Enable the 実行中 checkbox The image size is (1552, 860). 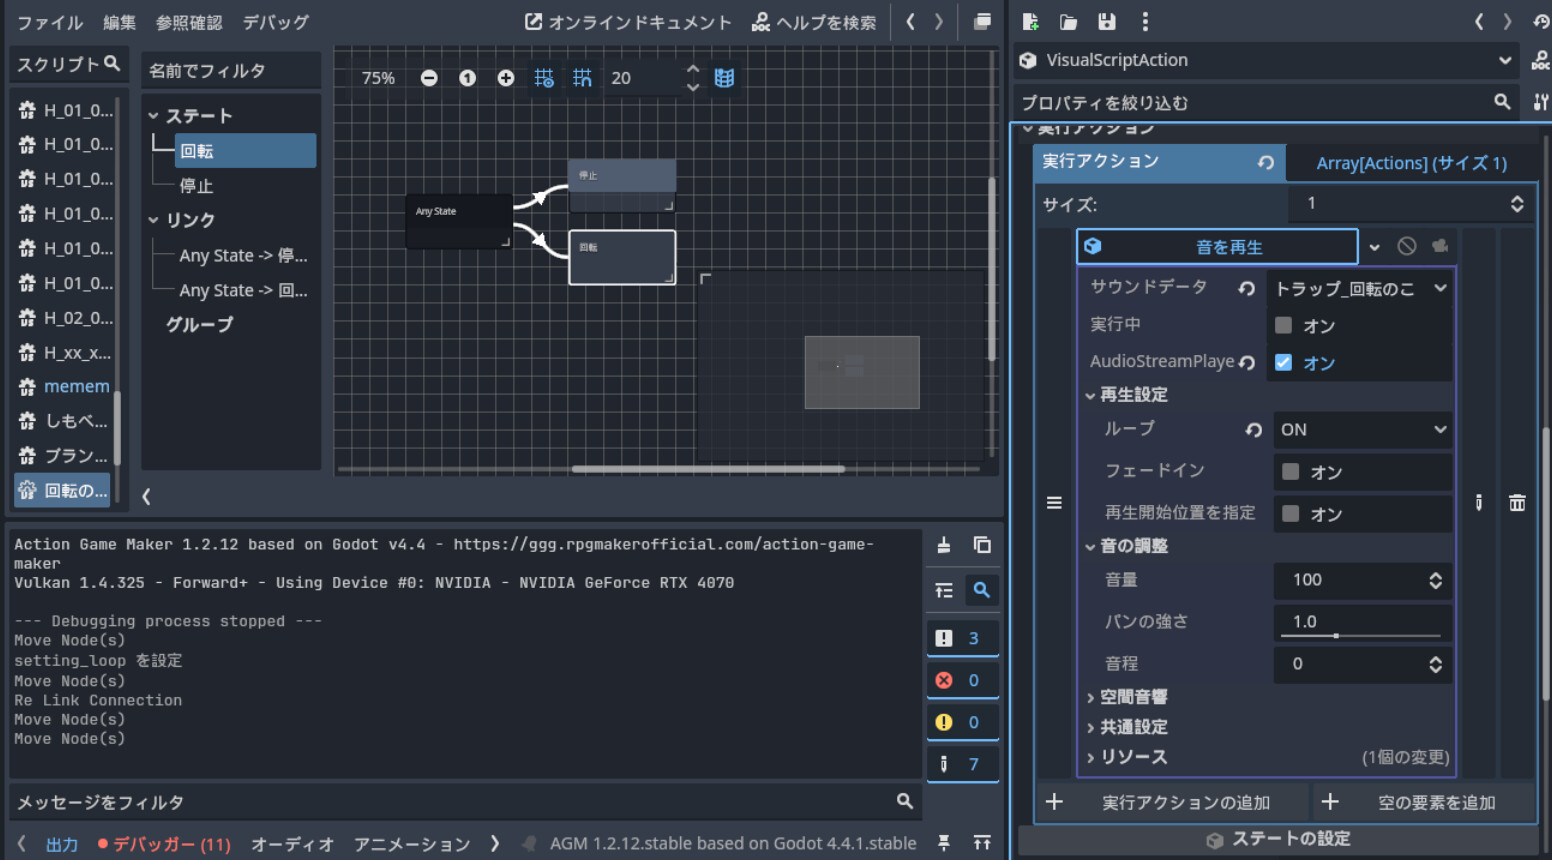click(x=1284, y=325)
